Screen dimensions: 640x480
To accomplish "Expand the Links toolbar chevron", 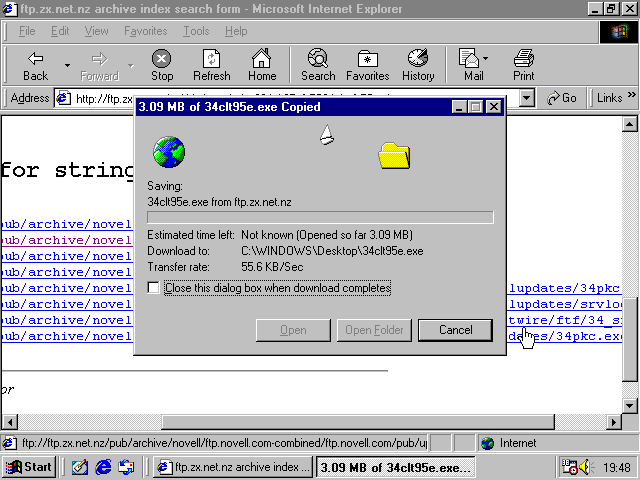I will 632,95.
